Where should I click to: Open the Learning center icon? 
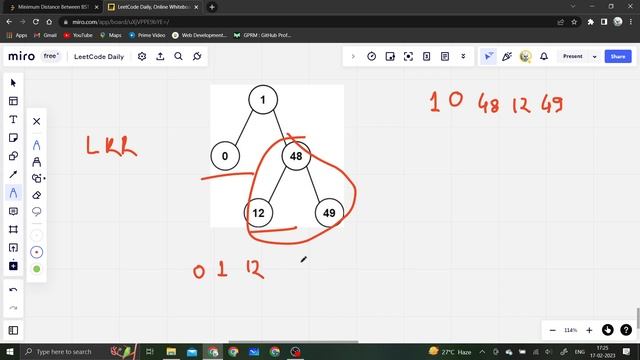[608, 330]
